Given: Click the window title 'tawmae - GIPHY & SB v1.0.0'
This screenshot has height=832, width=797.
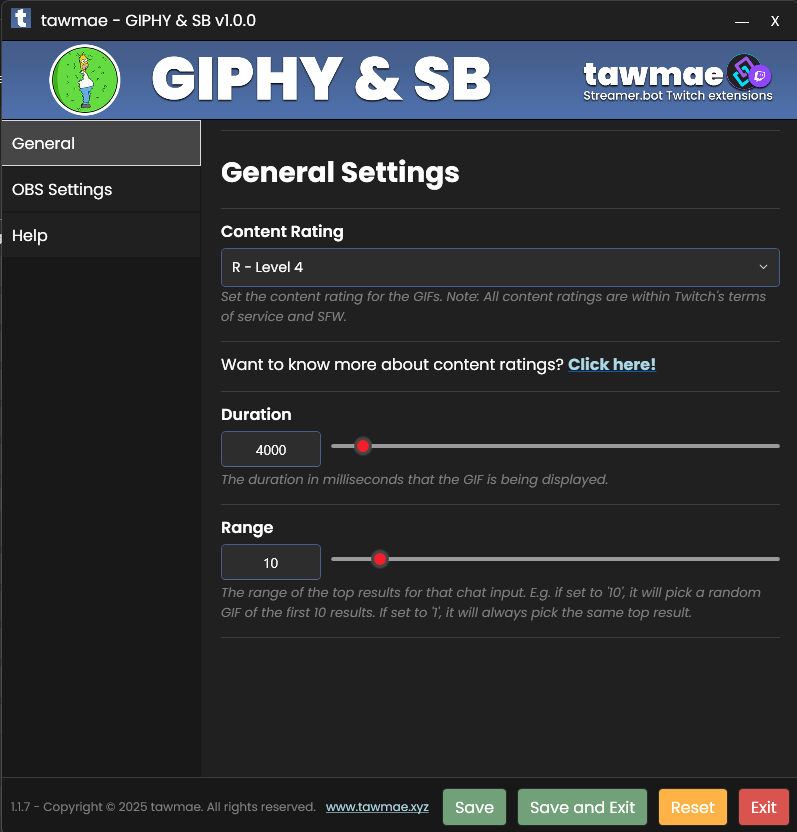Looking at the screenshot, I should pos(148,20).
